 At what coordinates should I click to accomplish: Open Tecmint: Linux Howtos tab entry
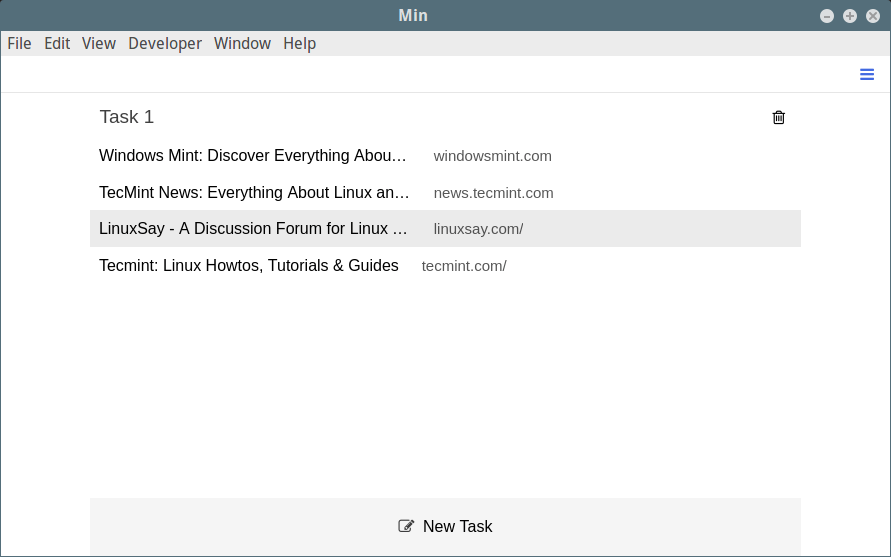[x=446, y=265]
